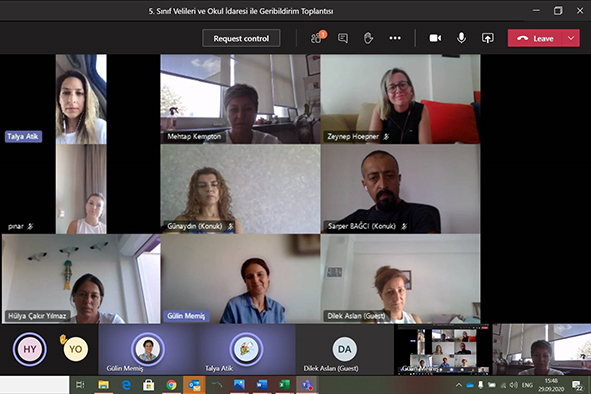Toggle the microphone mute

pyautogui.click(x=461, y=38)
